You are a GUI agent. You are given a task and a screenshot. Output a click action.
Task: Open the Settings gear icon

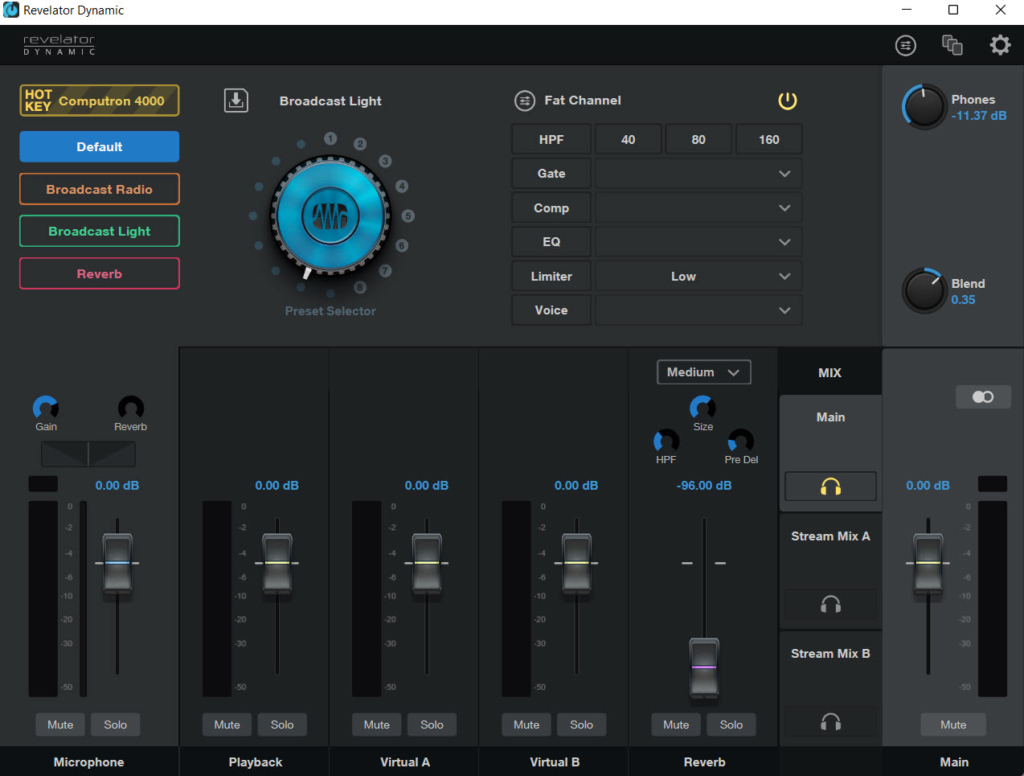(1000, 45)
